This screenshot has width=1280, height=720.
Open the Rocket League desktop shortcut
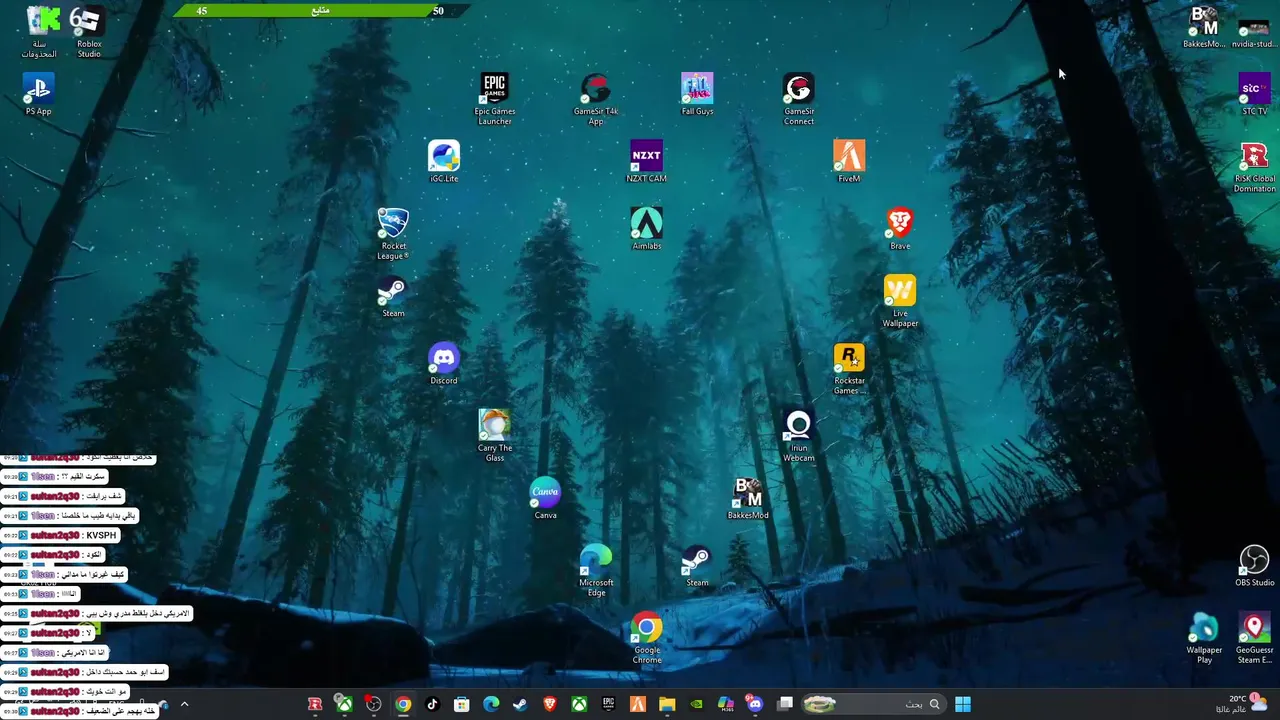[x=393, y=234]
